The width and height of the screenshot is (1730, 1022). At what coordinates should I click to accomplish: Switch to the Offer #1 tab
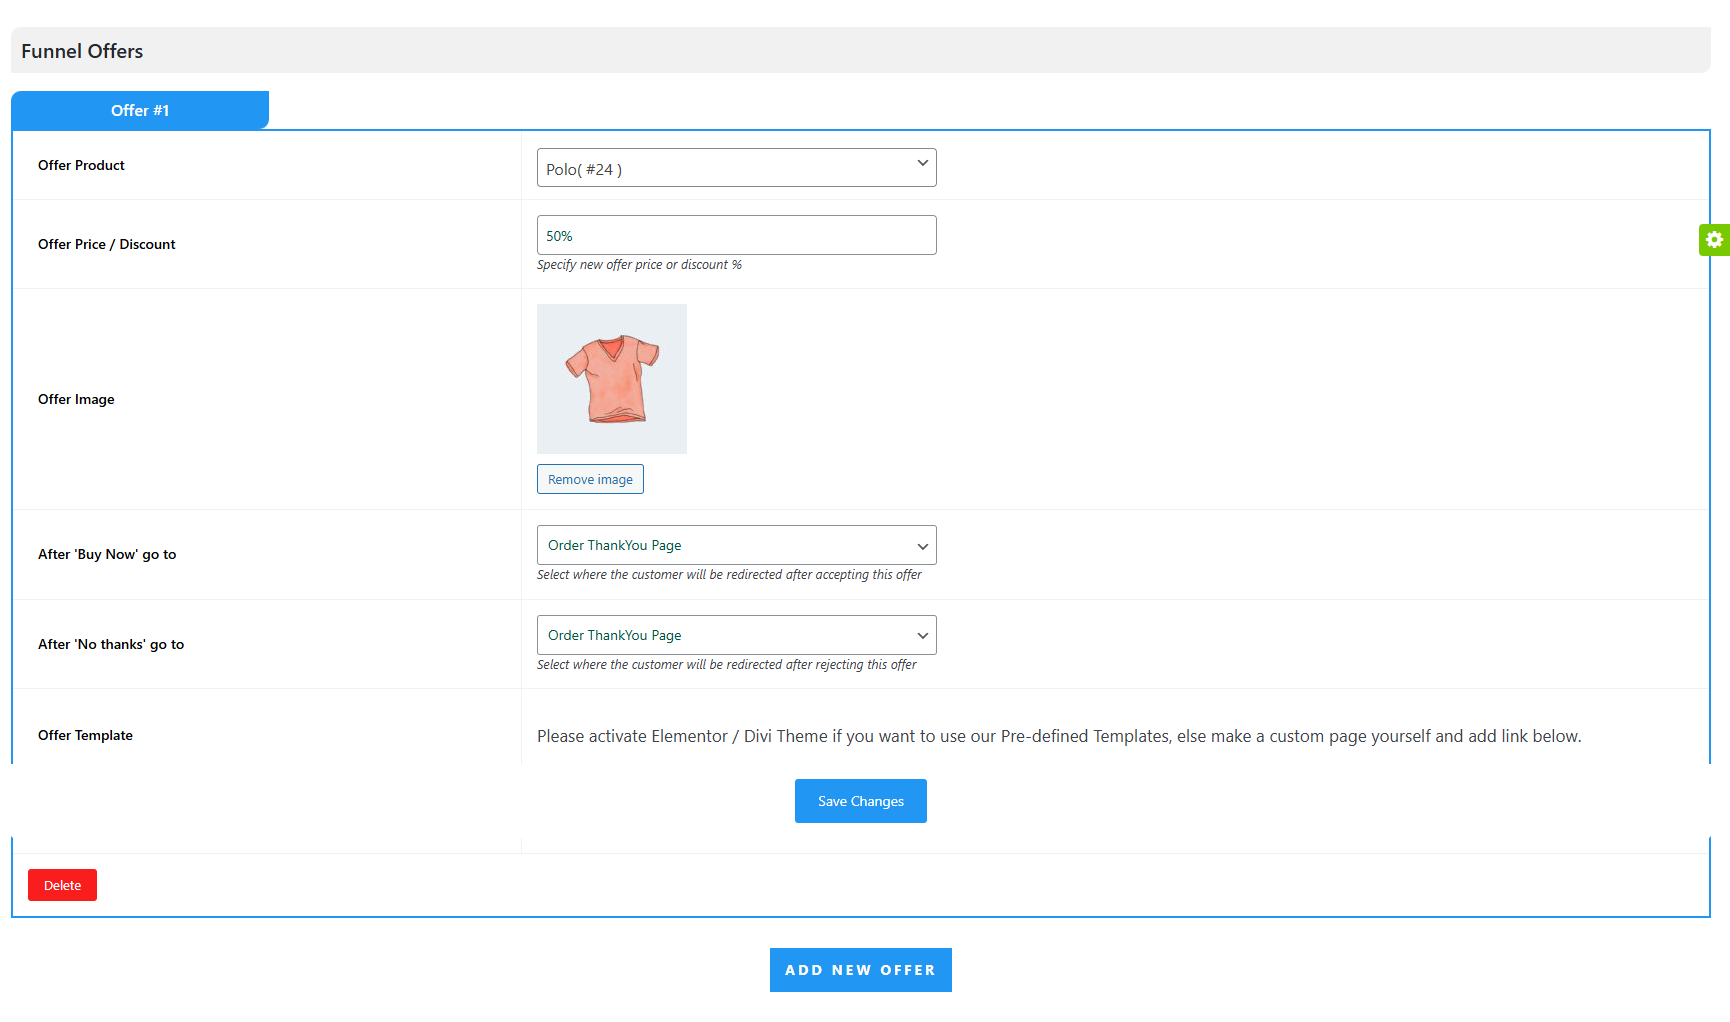pyautogui.click(x=140, y=110)
